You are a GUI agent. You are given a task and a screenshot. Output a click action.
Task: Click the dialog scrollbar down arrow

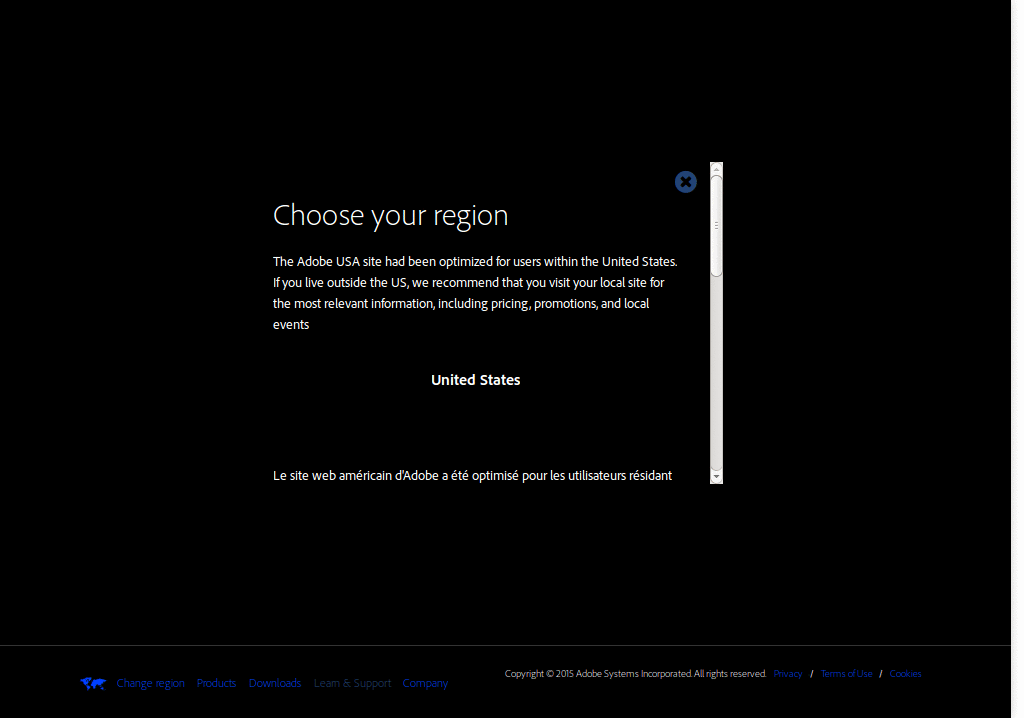[716, 478]
